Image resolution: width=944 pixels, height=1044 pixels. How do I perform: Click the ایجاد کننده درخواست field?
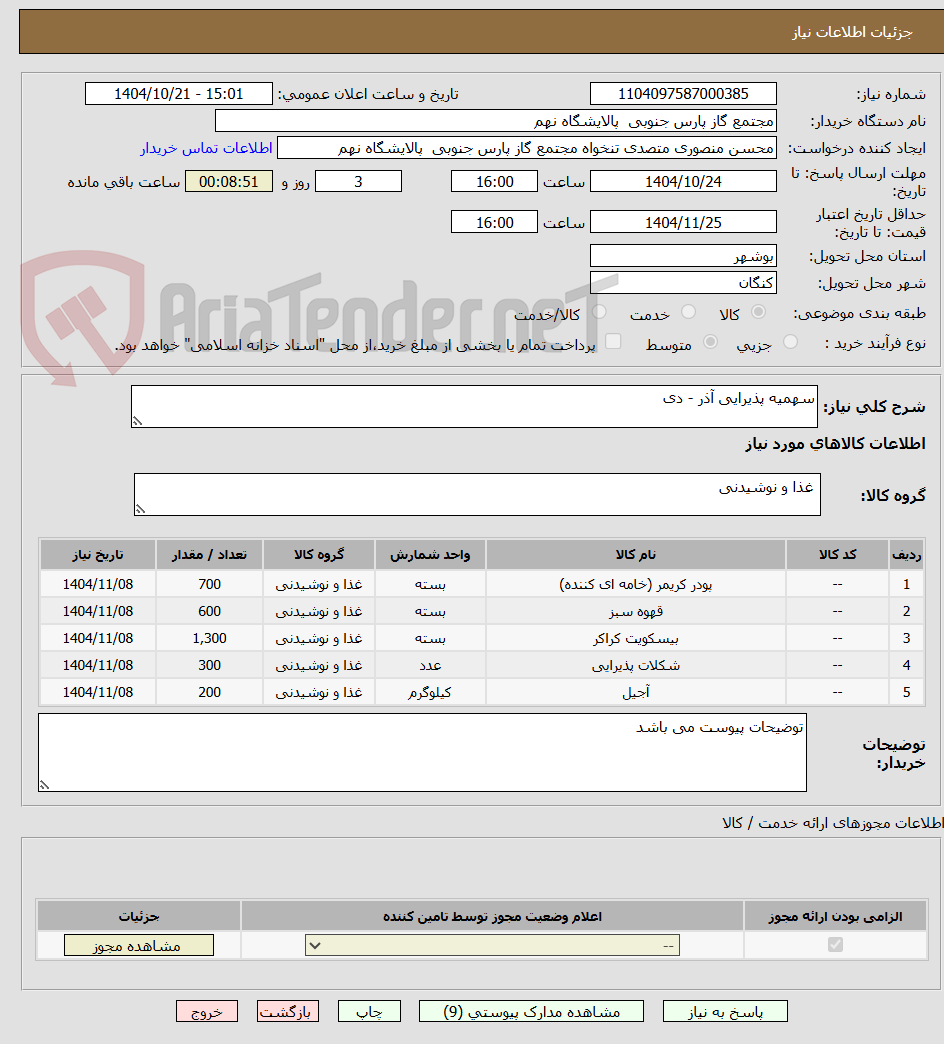[527, 148]
